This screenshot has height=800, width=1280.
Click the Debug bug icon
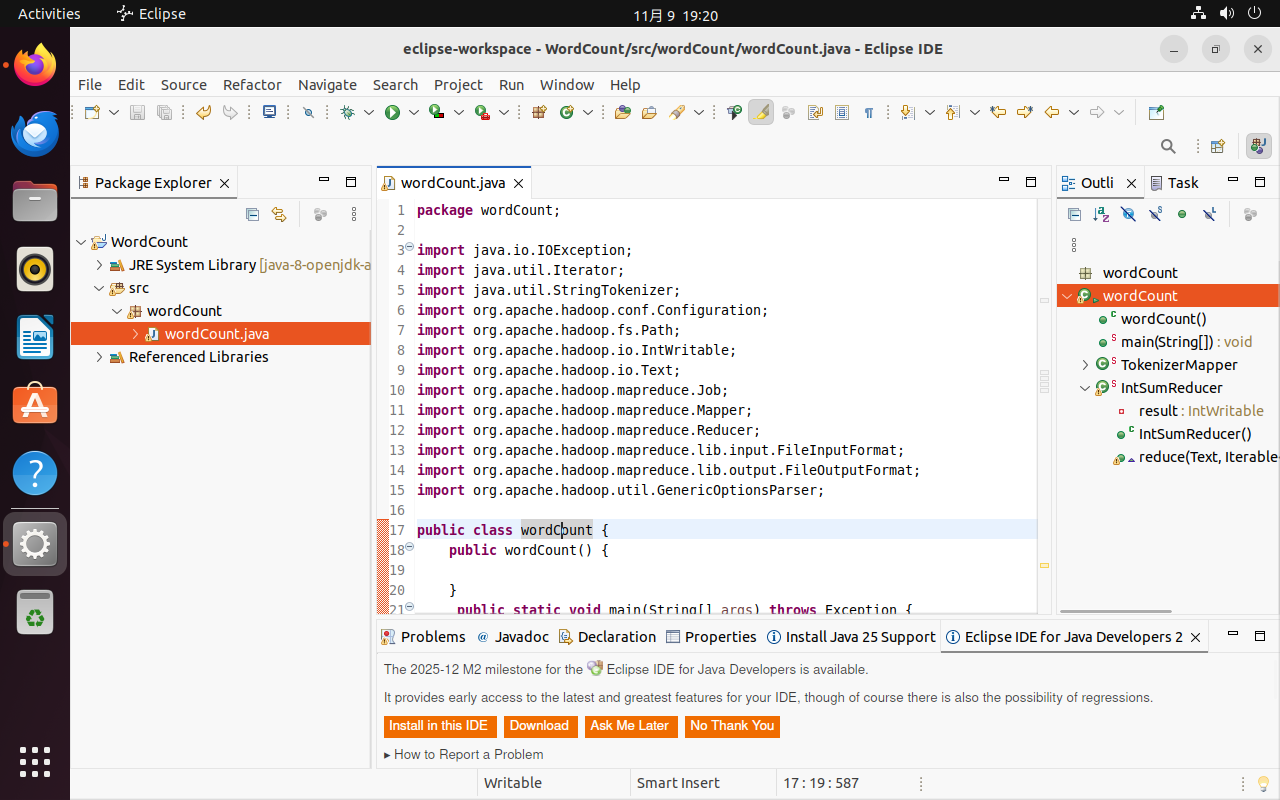coord(348,113)
